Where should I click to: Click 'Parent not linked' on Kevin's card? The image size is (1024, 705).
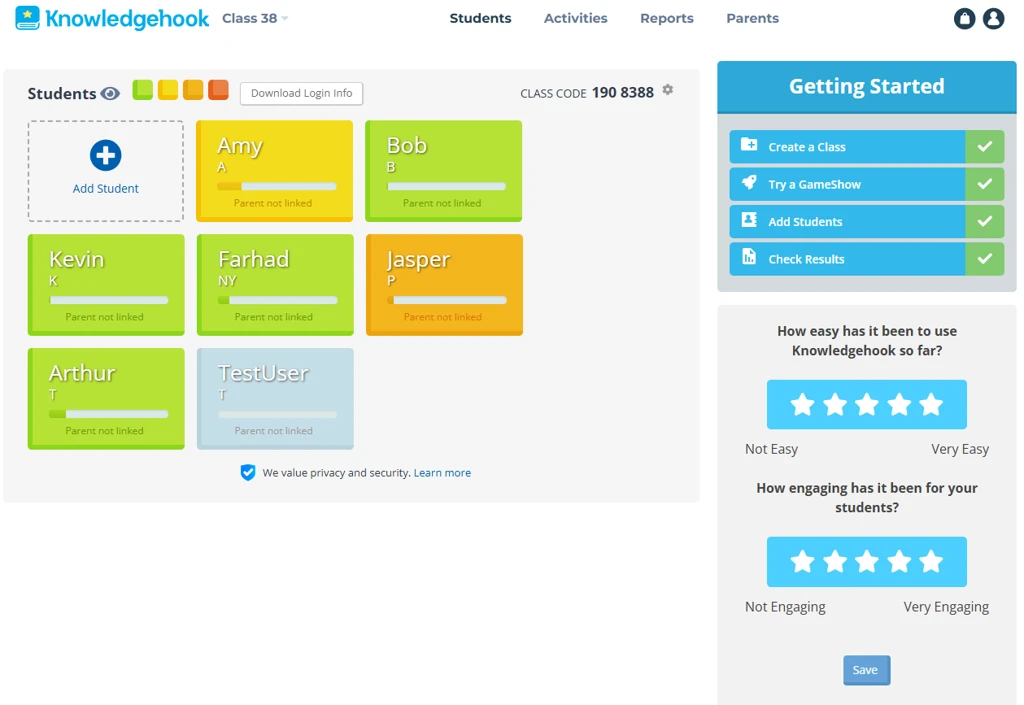[x=104, y=317]
